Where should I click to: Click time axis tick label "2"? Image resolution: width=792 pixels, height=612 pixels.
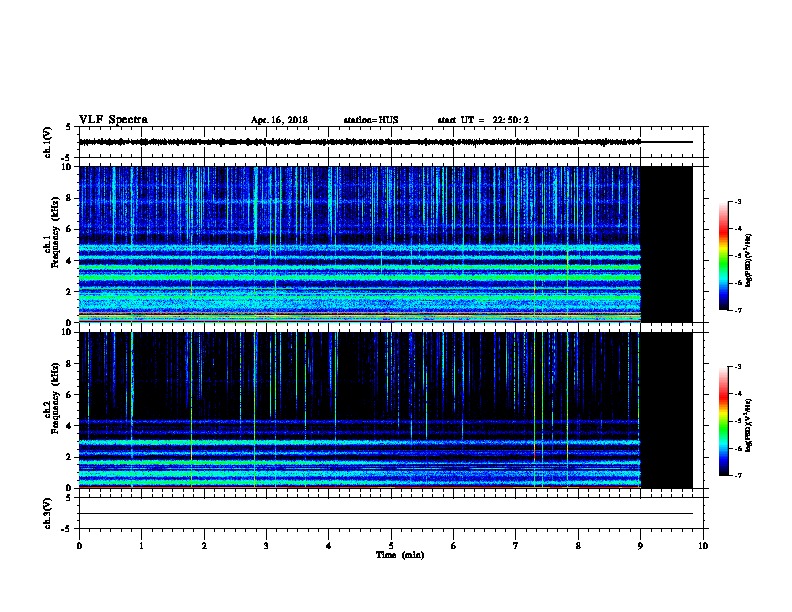point(204,546)
